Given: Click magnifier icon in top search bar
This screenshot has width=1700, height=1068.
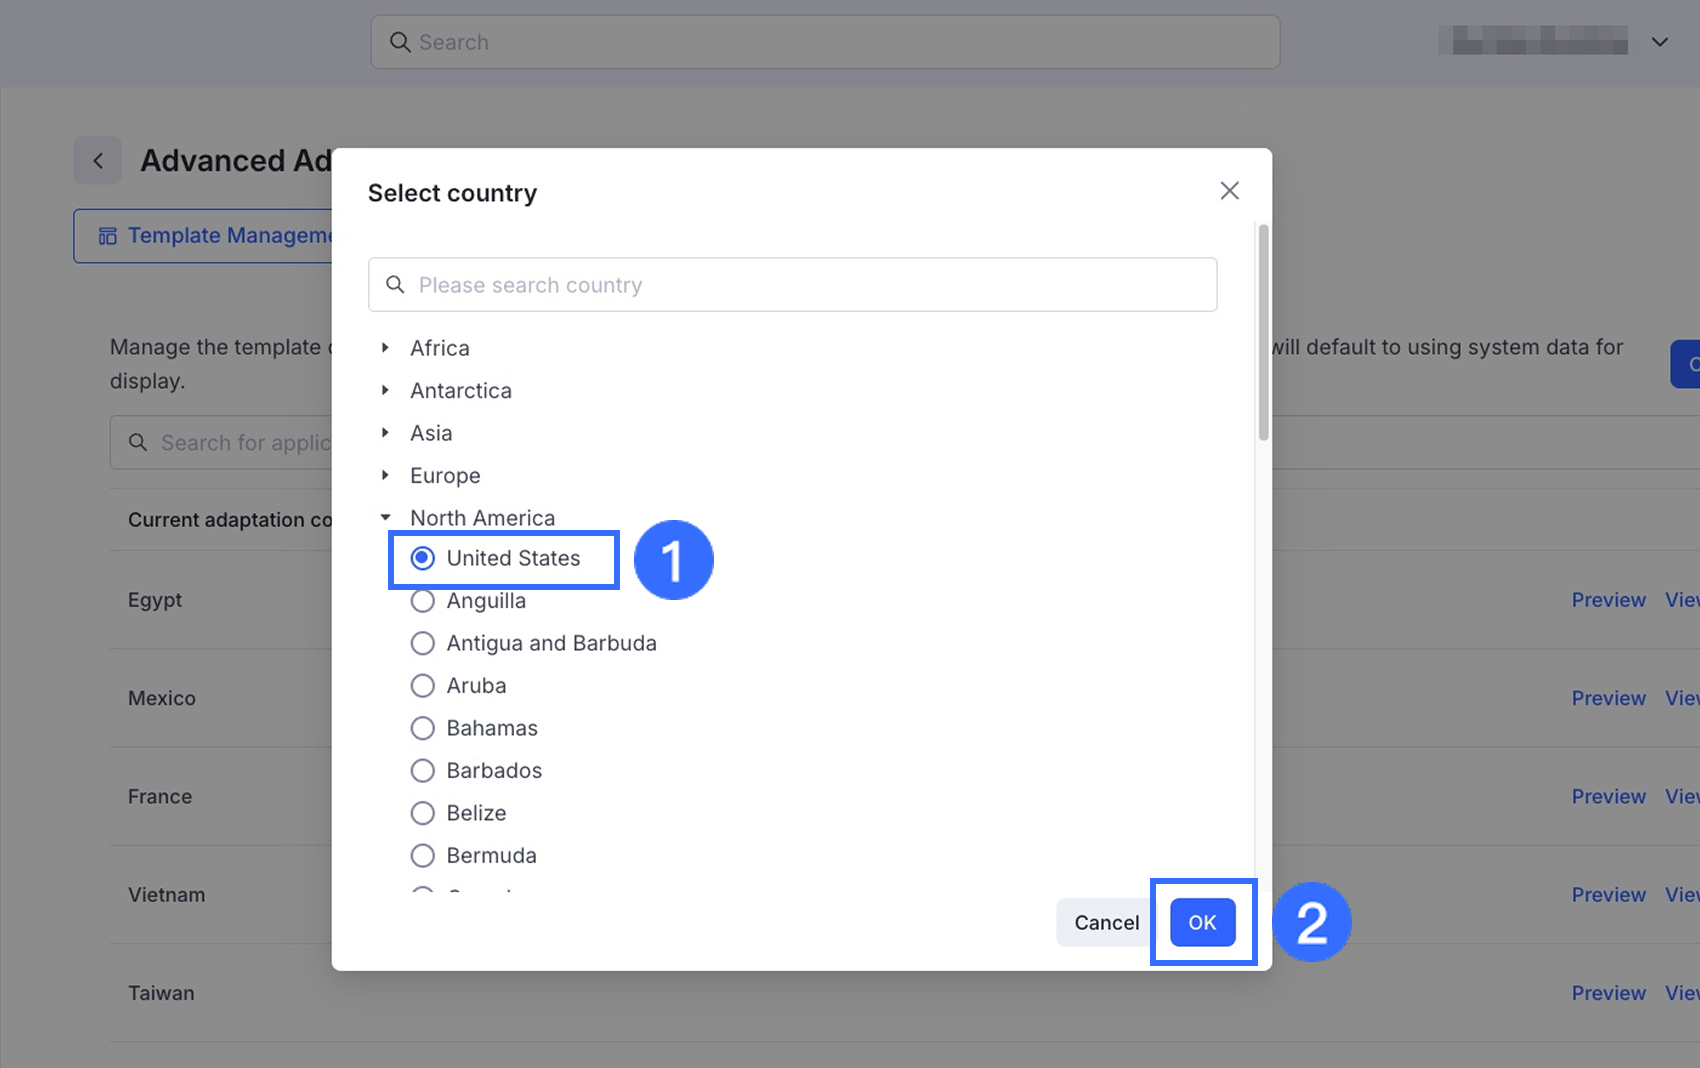Looking at the screenshot, I should pos(400,42).
